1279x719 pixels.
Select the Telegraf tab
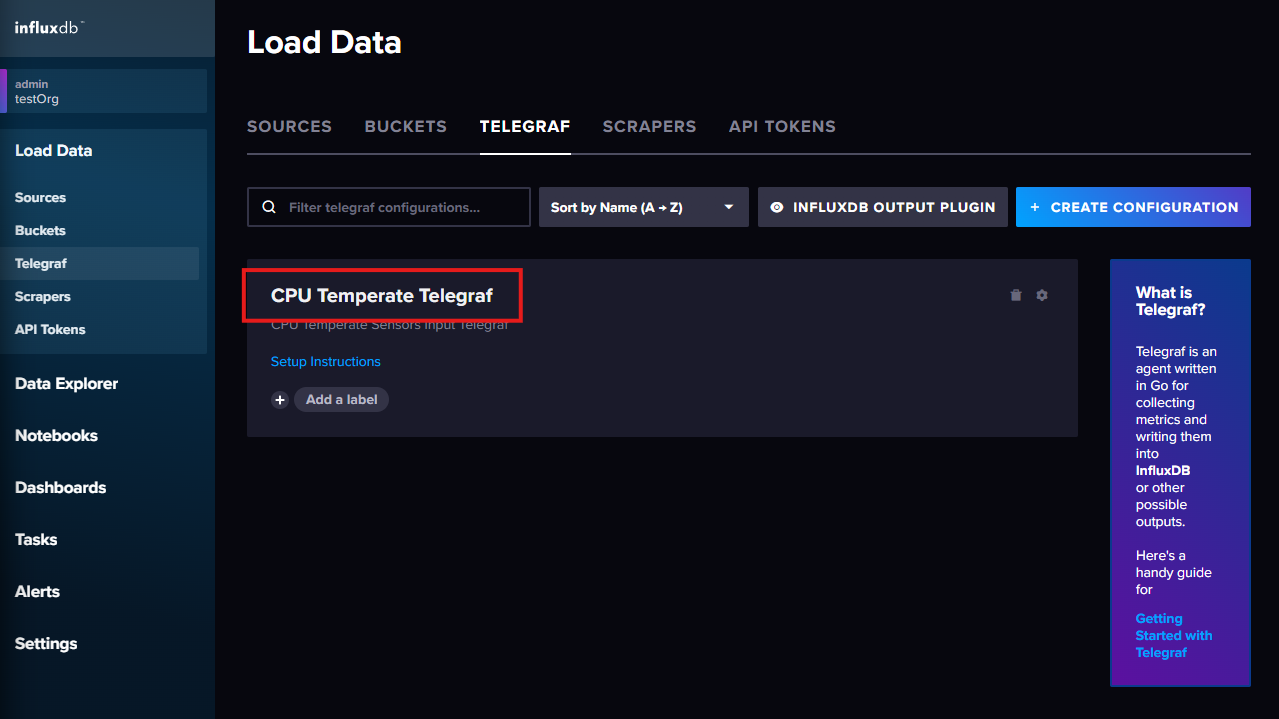point(525,127)
